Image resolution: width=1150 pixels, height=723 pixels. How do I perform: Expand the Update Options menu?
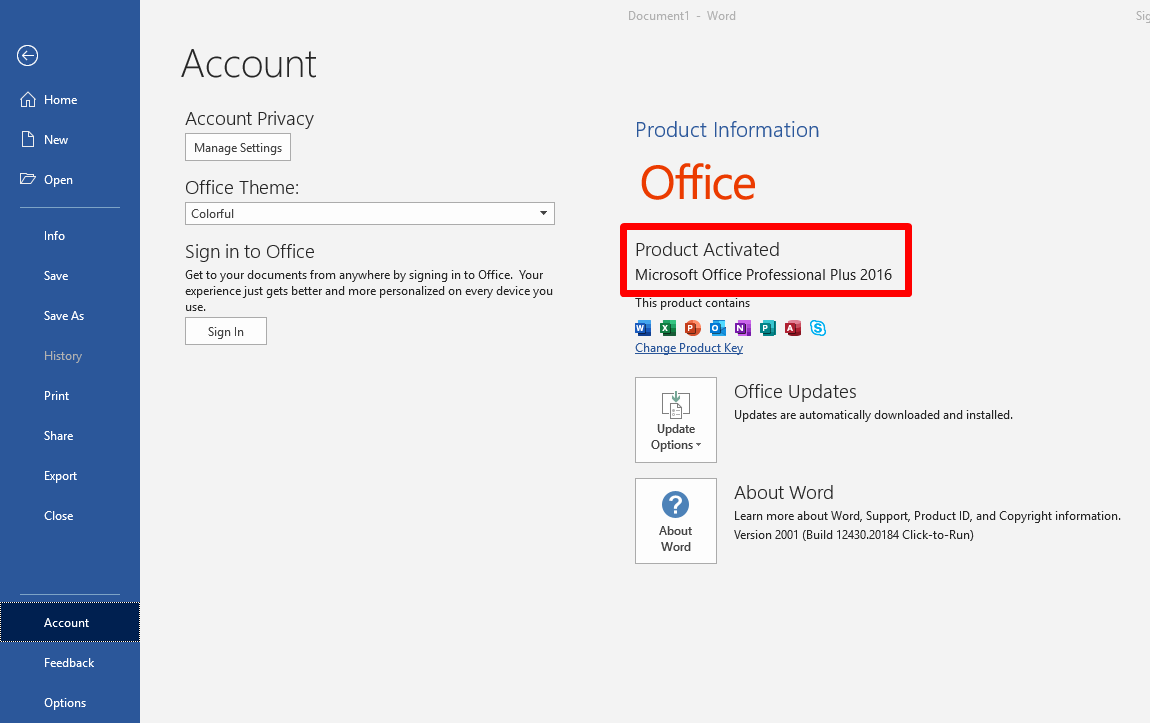(x=676, y=419)
